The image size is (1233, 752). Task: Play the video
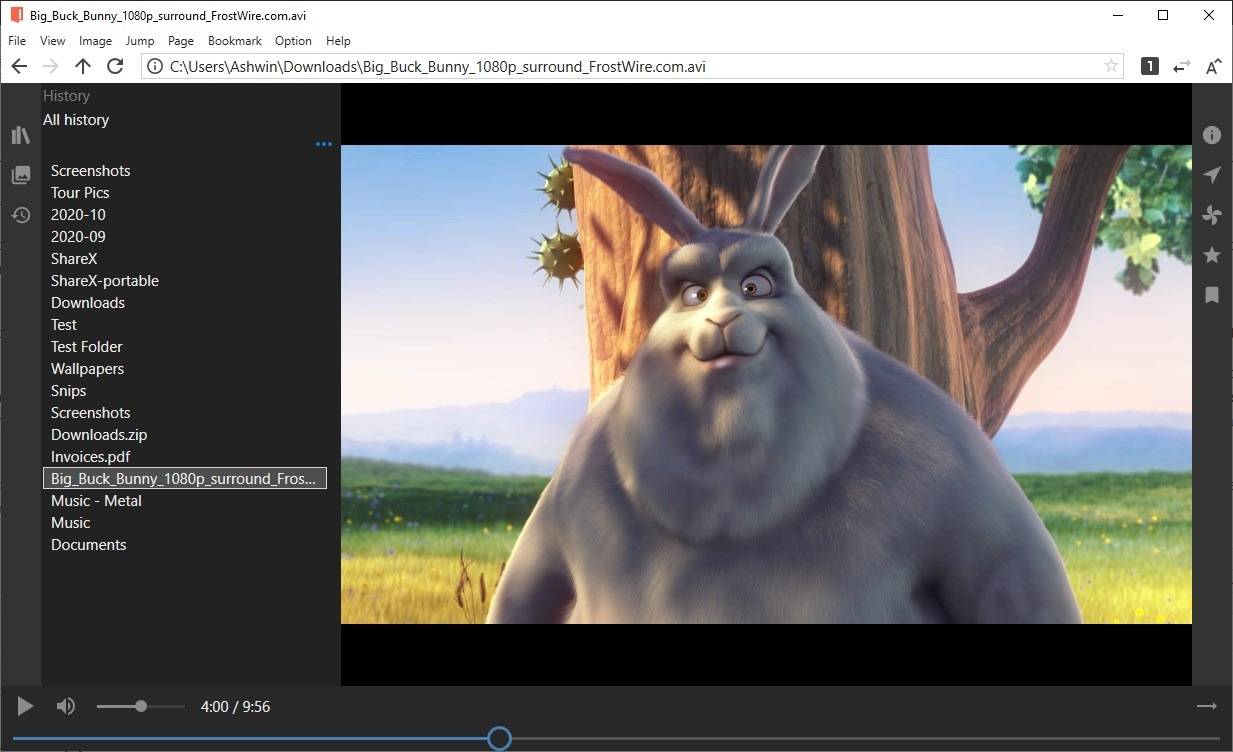[x=25, y=706]
